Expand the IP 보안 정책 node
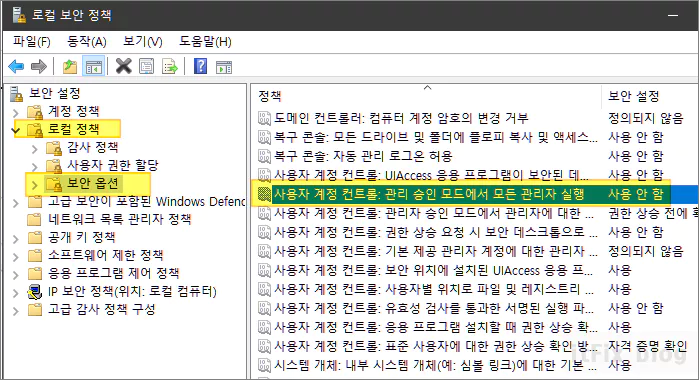Viewport: 699px width, 380px height. [x=16, y=293]
